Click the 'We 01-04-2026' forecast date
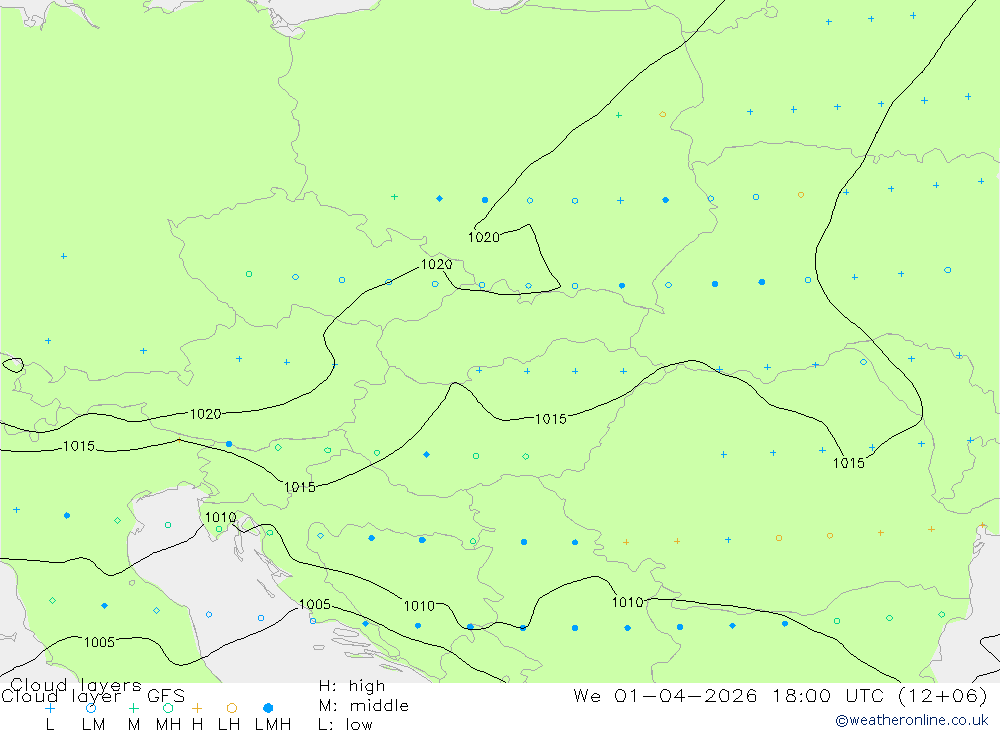The width and height of the screenshot is (1000, 733). [665, 695]
